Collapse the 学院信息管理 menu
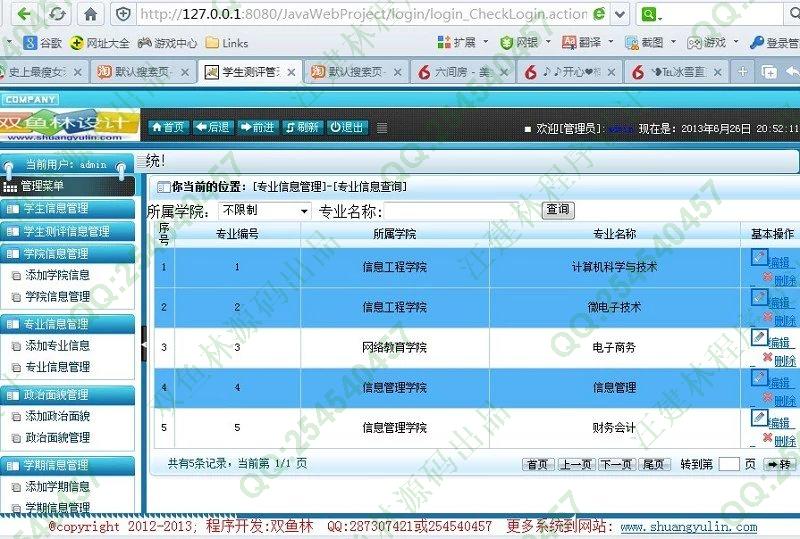 click(67, 254)
